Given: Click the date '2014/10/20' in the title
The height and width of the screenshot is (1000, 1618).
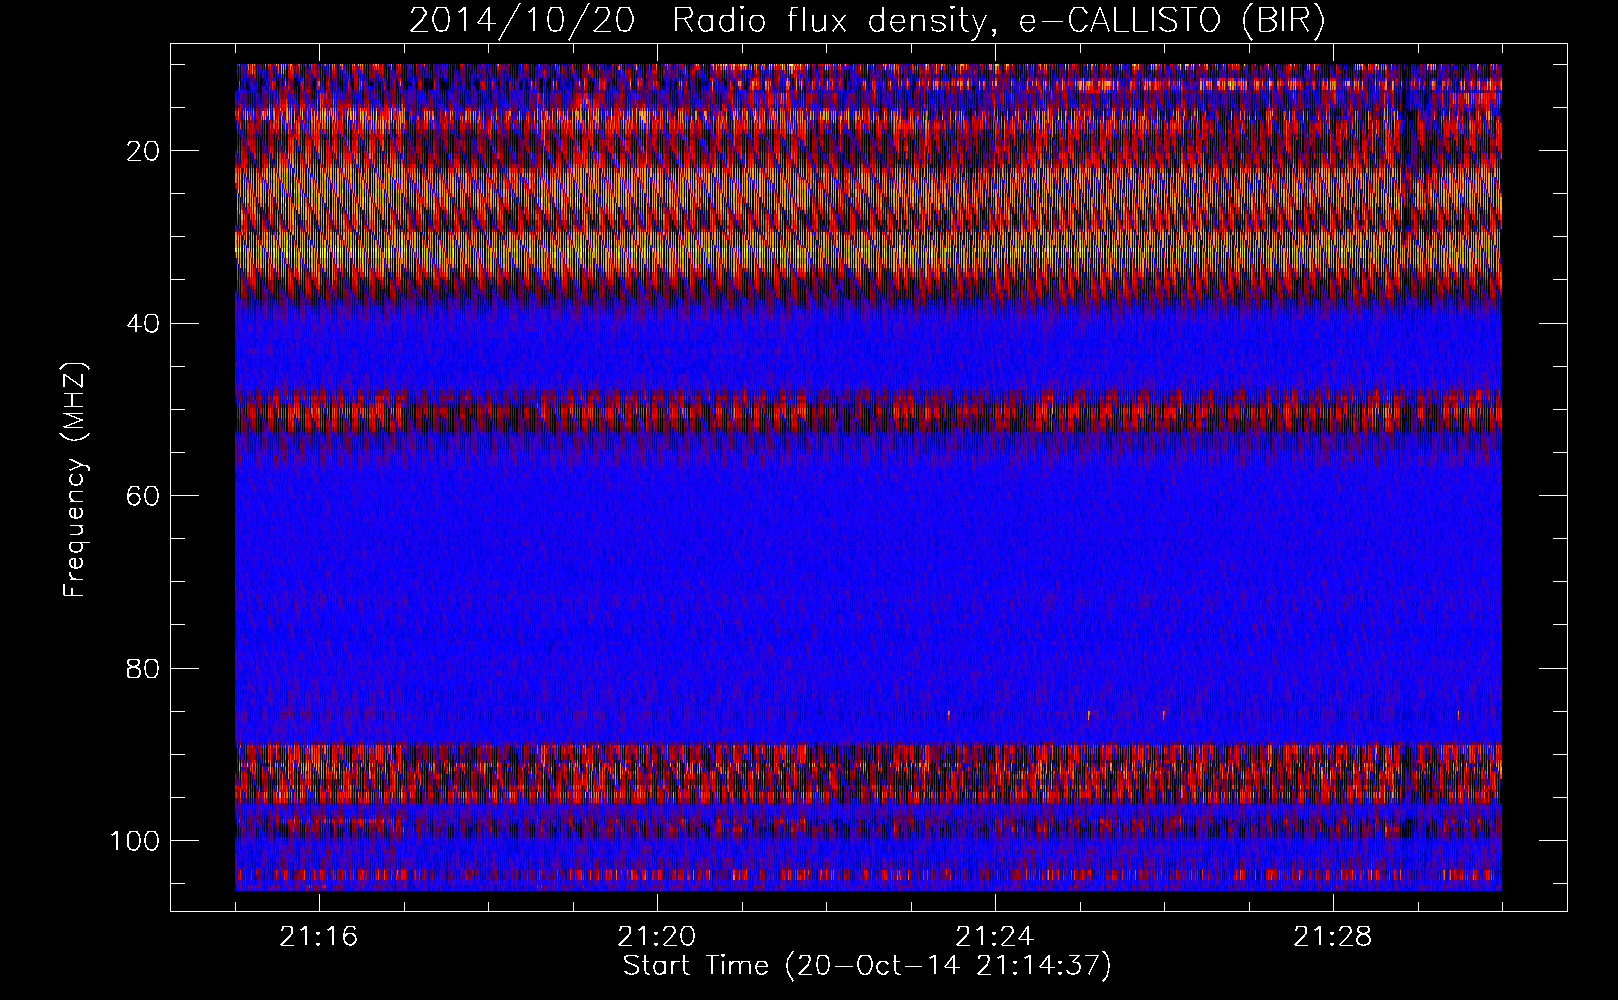Looking at the screenshot, I should click(522, 21).
